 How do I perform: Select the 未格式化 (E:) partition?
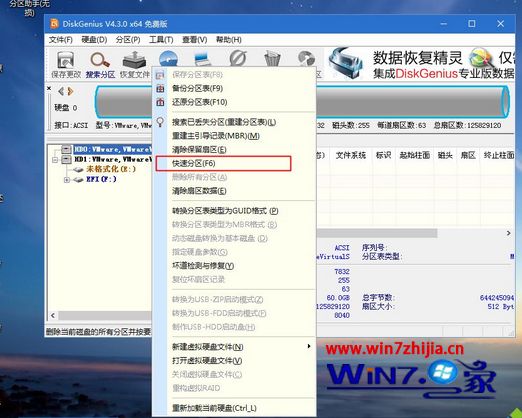(x=111, y=169)
